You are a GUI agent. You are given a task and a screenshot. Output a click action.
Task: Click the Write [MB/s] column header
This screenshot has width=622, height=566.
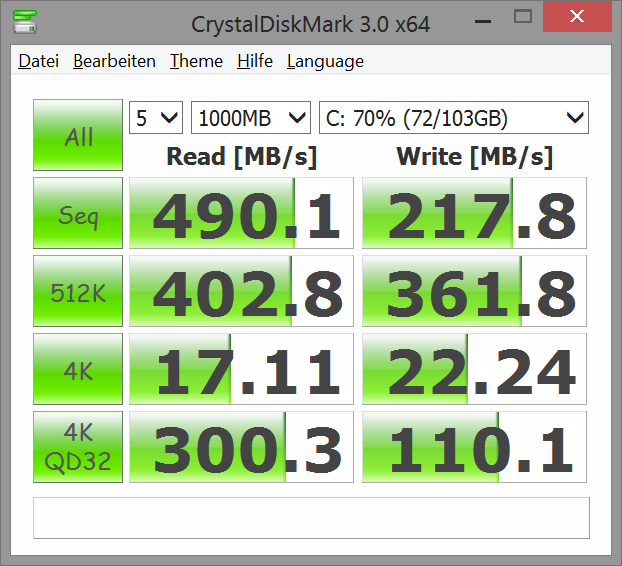tap(474, 157)
